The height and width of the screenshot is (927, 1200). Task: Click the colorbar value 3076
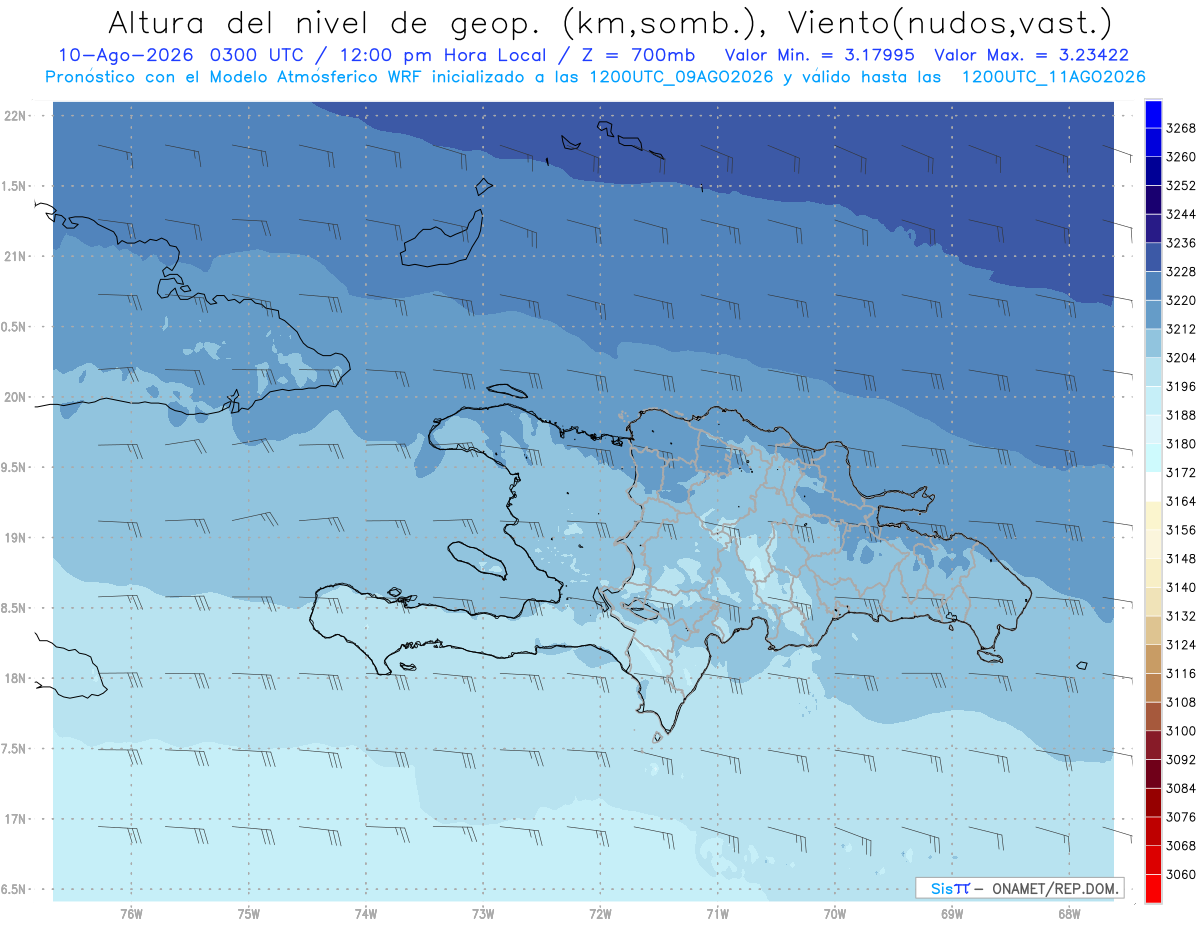click(x=1181, y=818)
